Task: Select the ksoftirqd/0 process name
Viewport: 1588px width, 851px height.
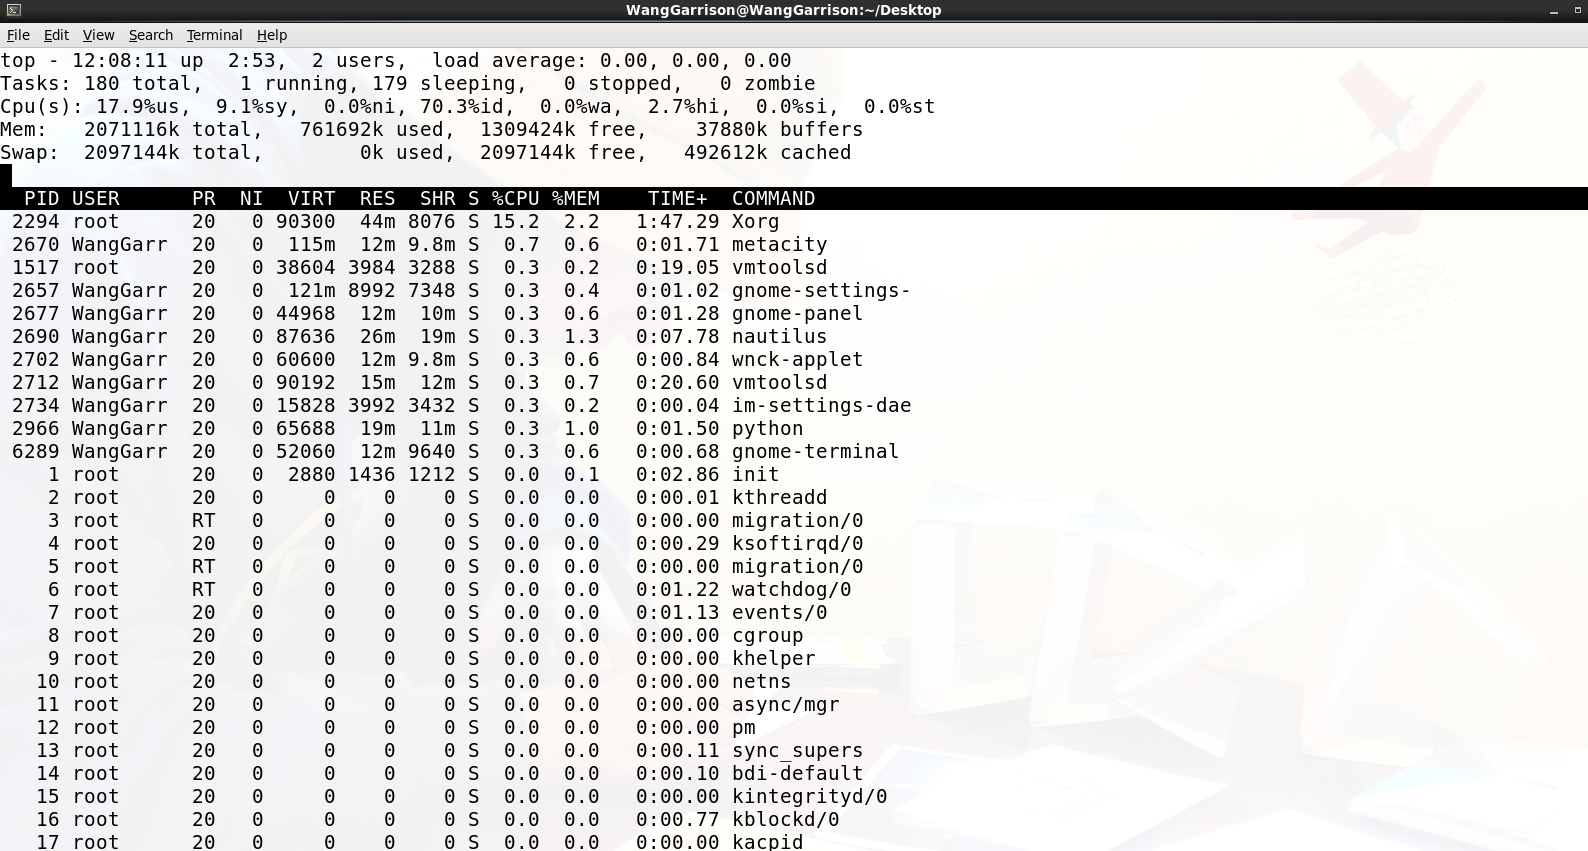Action: [x=798, y=544]
